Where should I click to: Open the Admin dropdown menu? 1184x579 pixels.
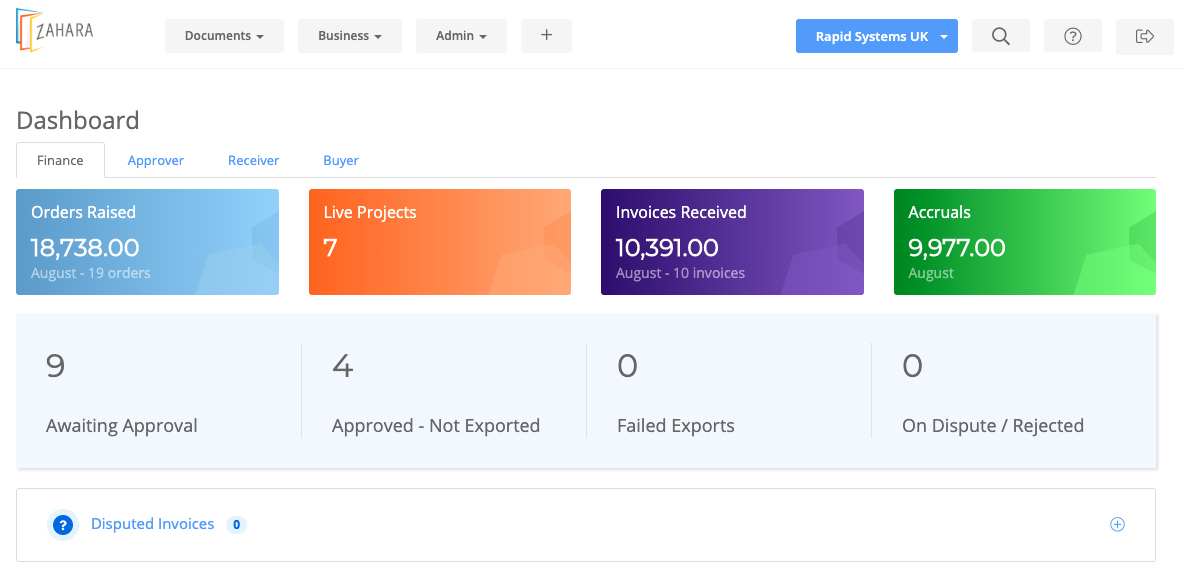(461, 36)
